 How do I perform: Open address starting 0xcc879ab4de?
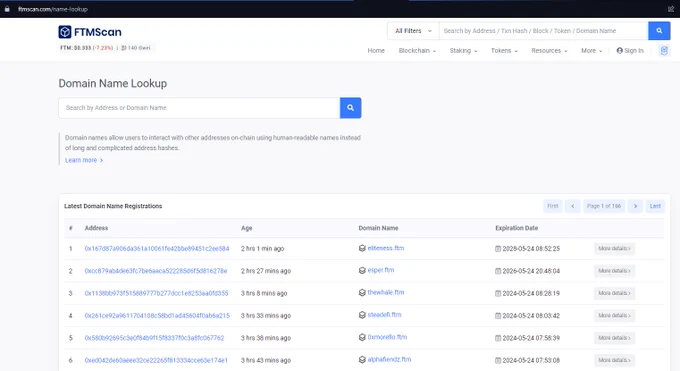156,271
